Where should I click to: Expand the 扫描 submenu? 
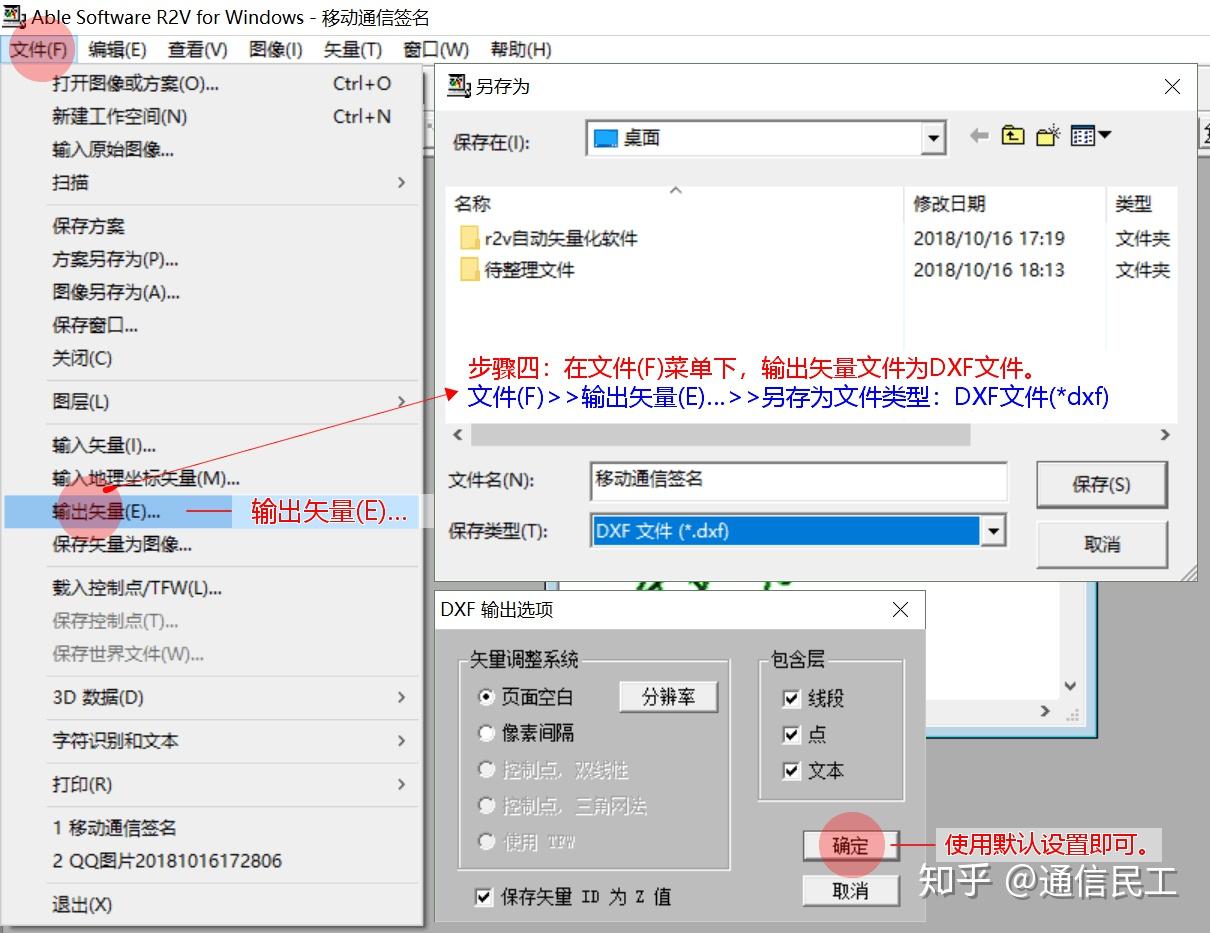point(401,182)
